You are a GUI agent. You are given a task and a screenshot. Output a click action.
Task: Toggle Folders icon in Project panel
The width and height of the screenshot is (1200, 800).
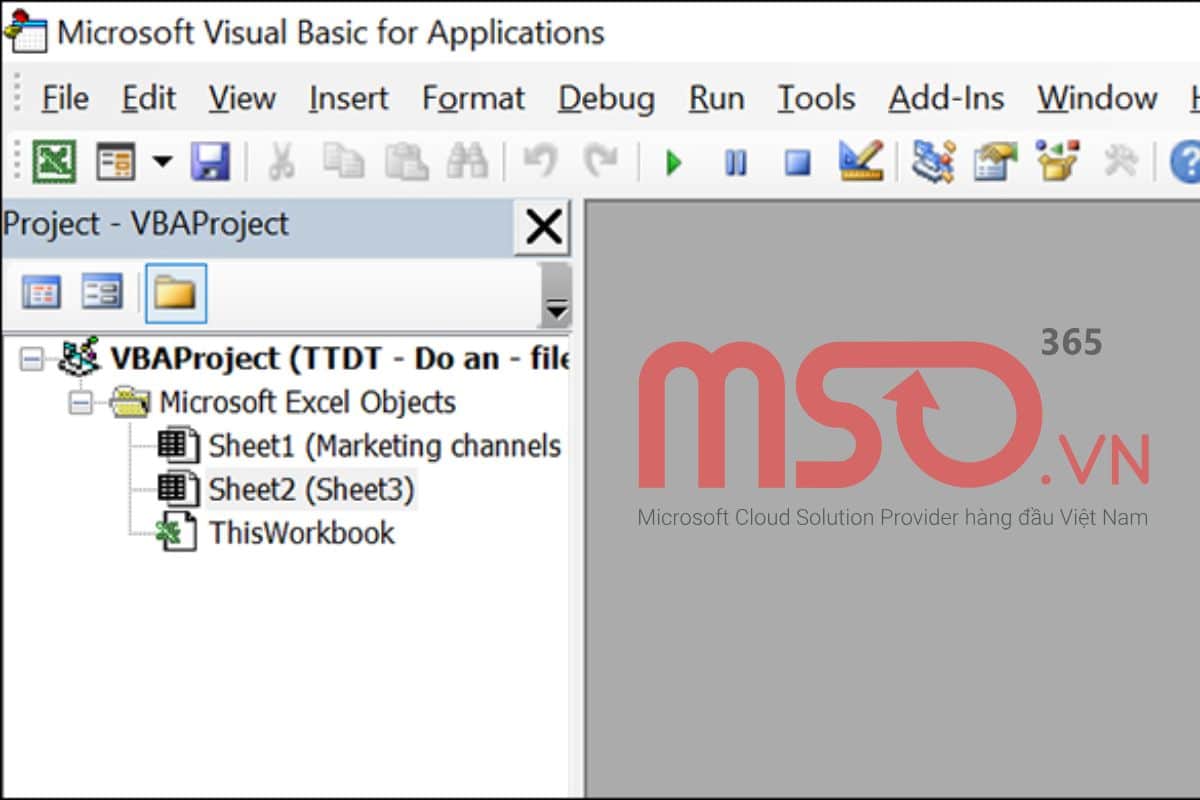[x=175, y=293]
